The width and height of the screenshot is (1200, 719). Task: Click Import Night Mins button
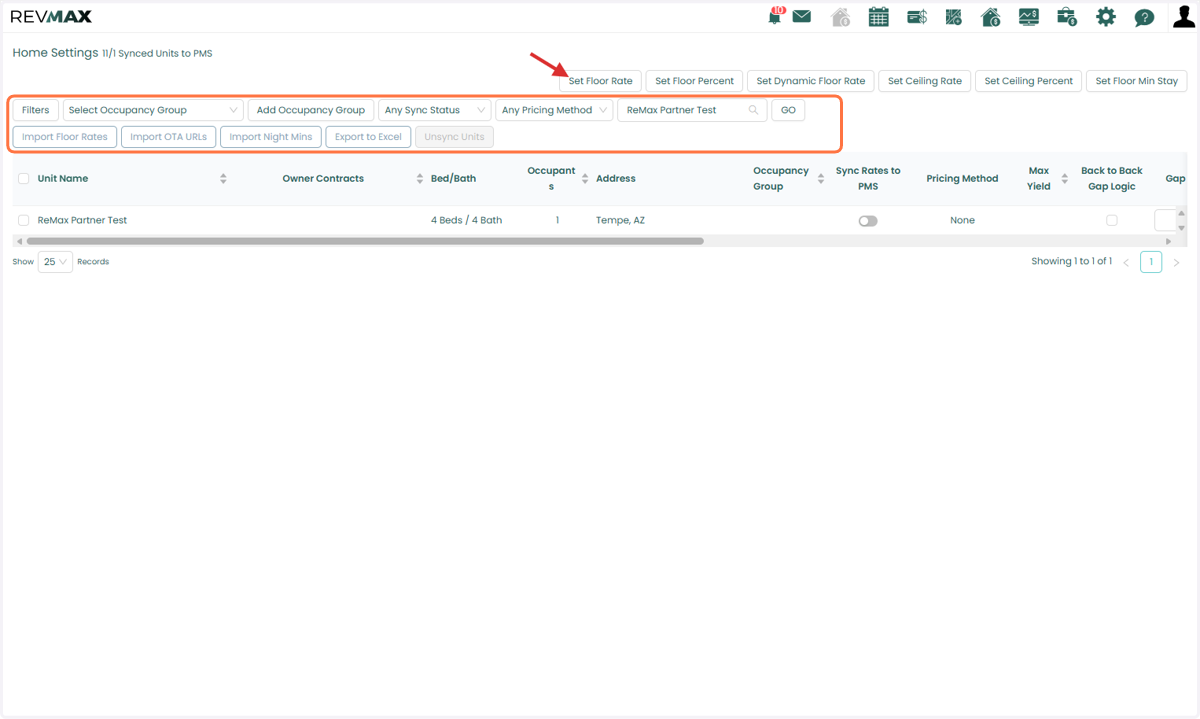[271, 137]
